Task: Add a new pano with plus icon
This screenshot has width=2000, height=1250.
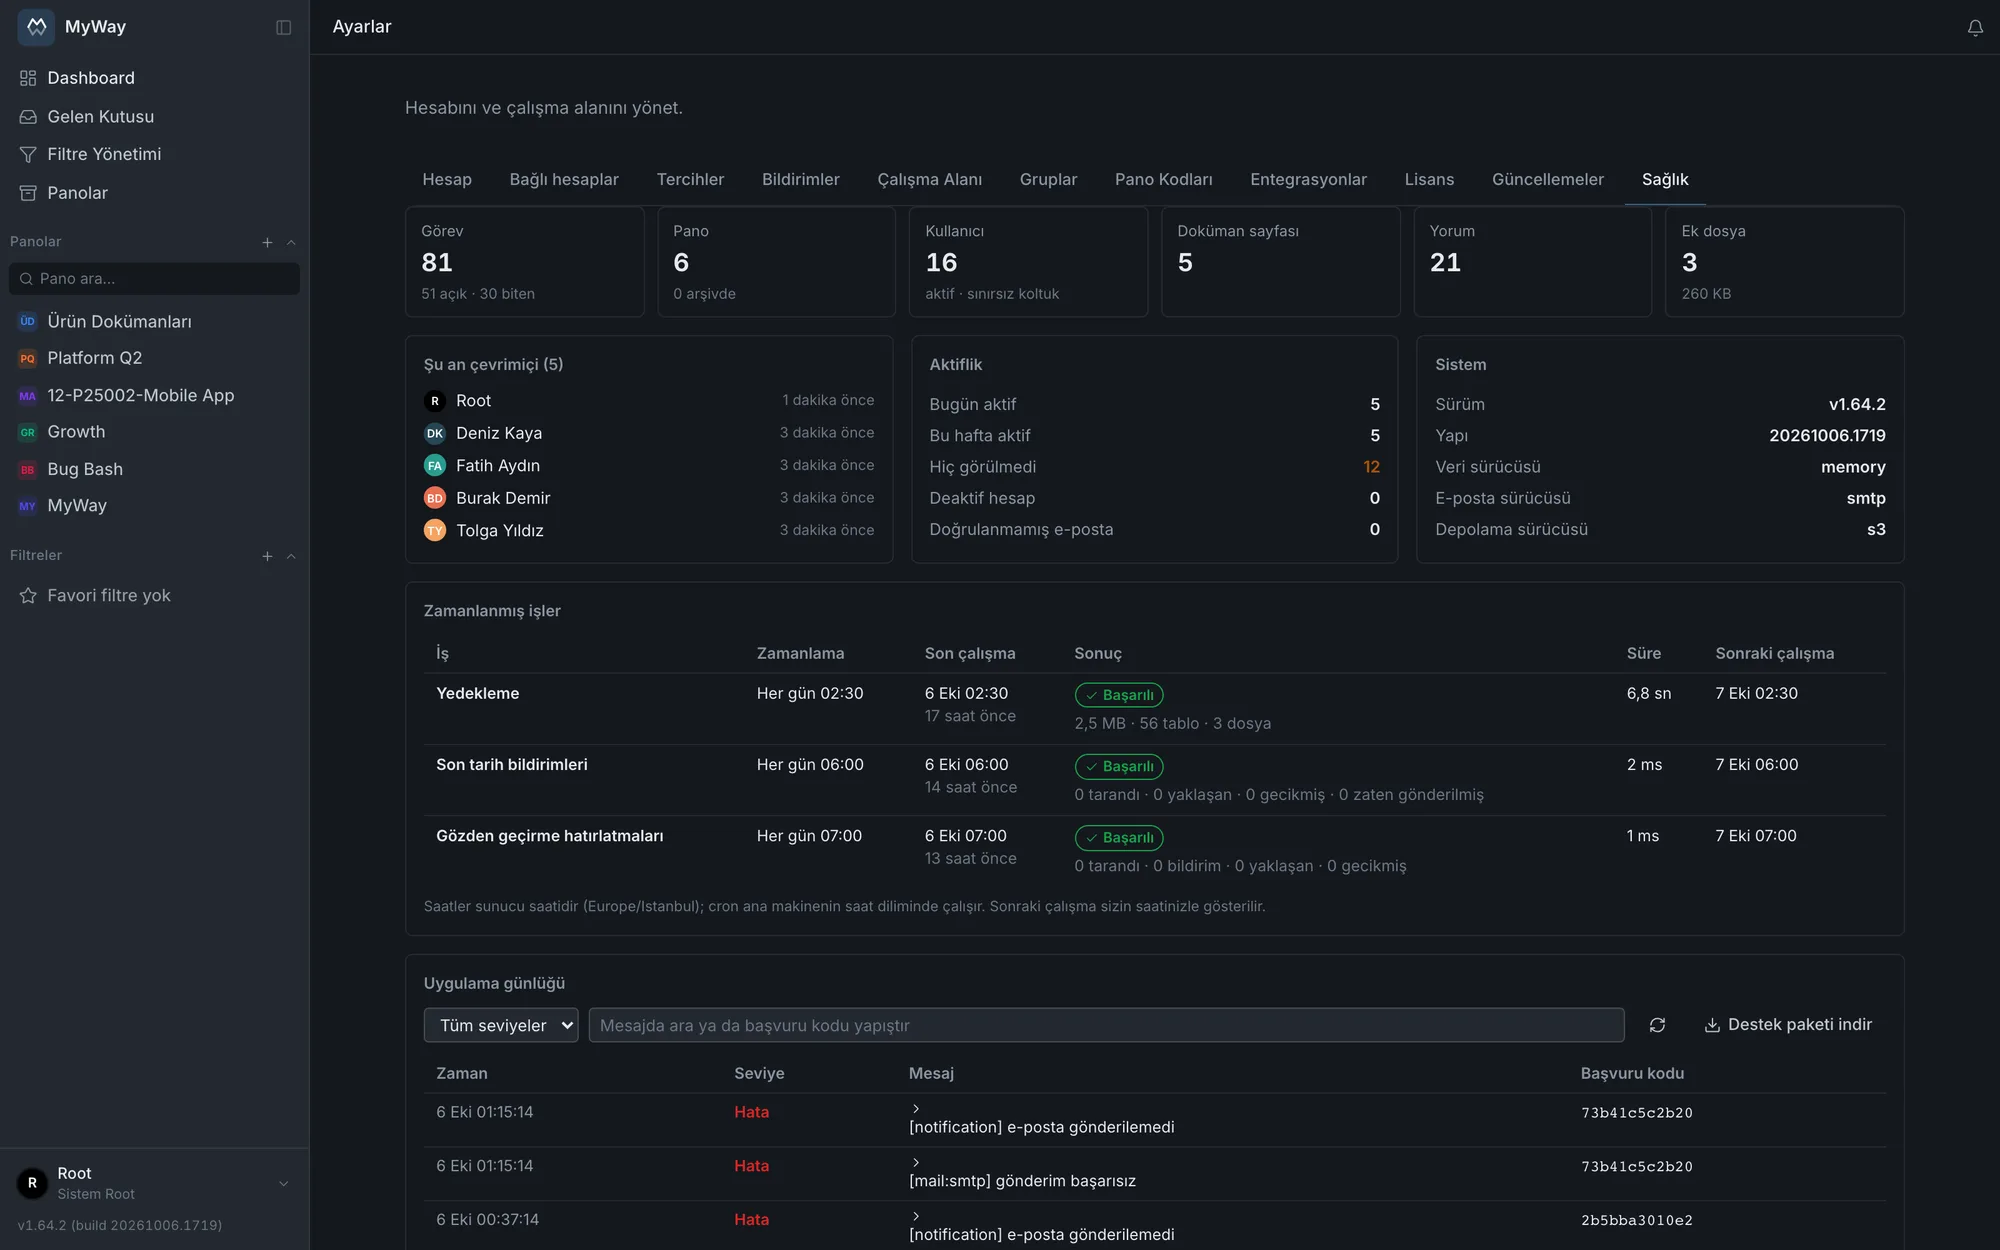Action: [267, 242]
